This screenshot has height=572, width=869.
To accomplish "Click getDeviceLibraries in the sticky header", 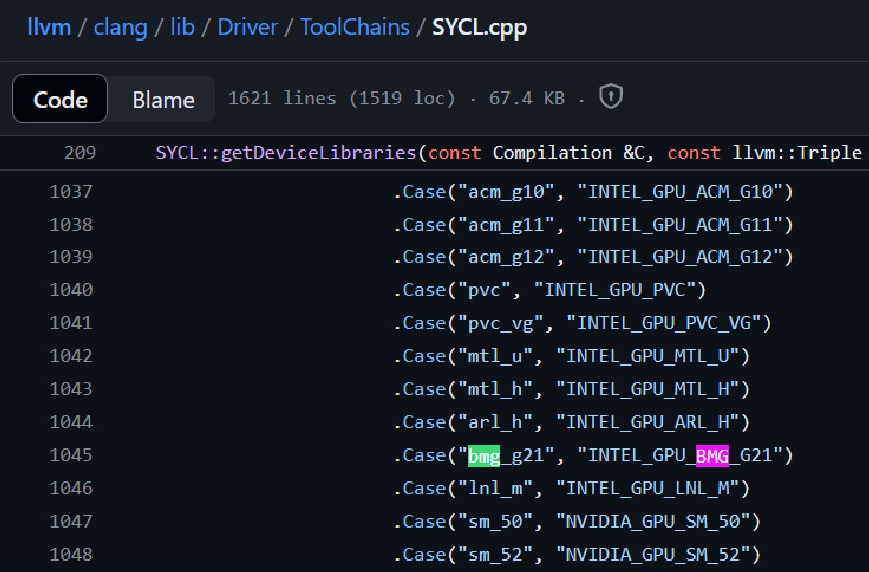I will tap(319, 152).
